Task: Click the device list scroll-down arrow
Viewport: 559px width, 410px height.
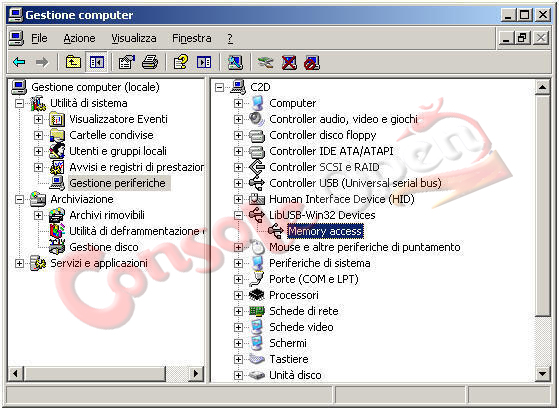Action: coord(543,374)
